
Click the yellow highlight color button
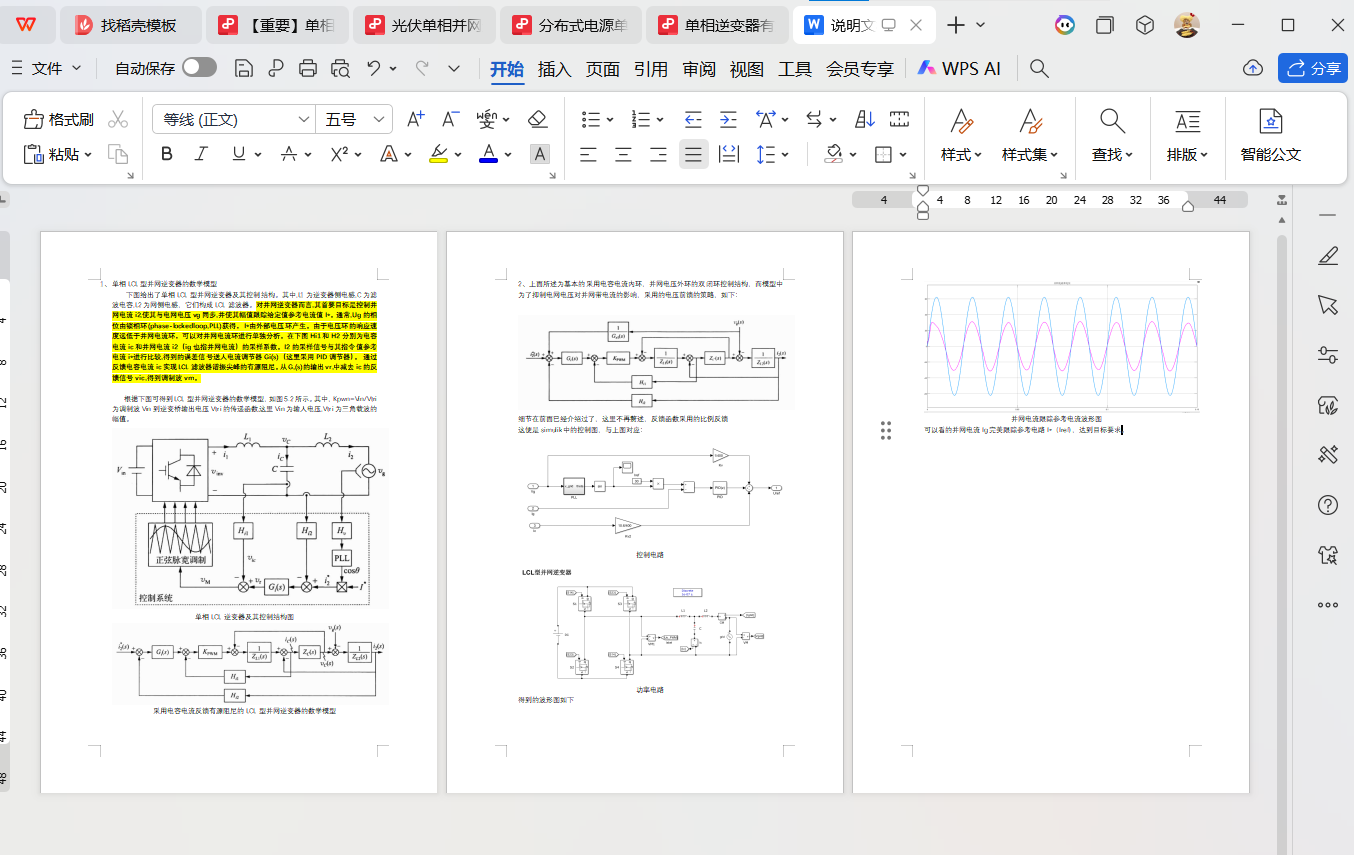[x=438, y=154]
